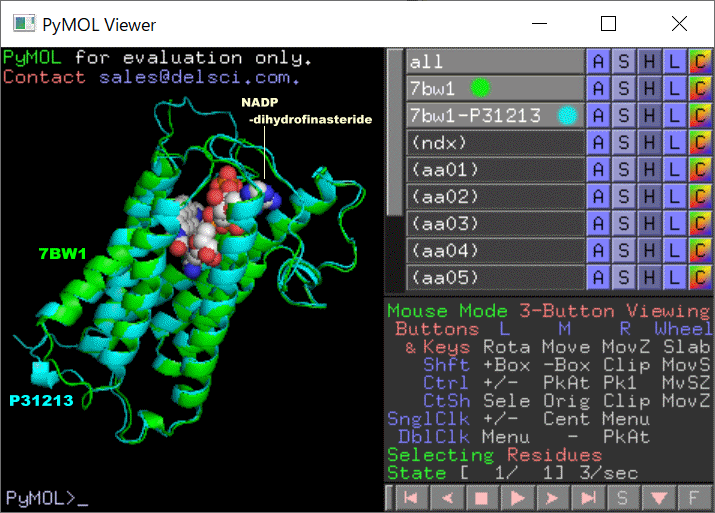This screenshot has width=715, height=513.
Task: Toggle the (aa01) selection
Action: pos(495,169)
